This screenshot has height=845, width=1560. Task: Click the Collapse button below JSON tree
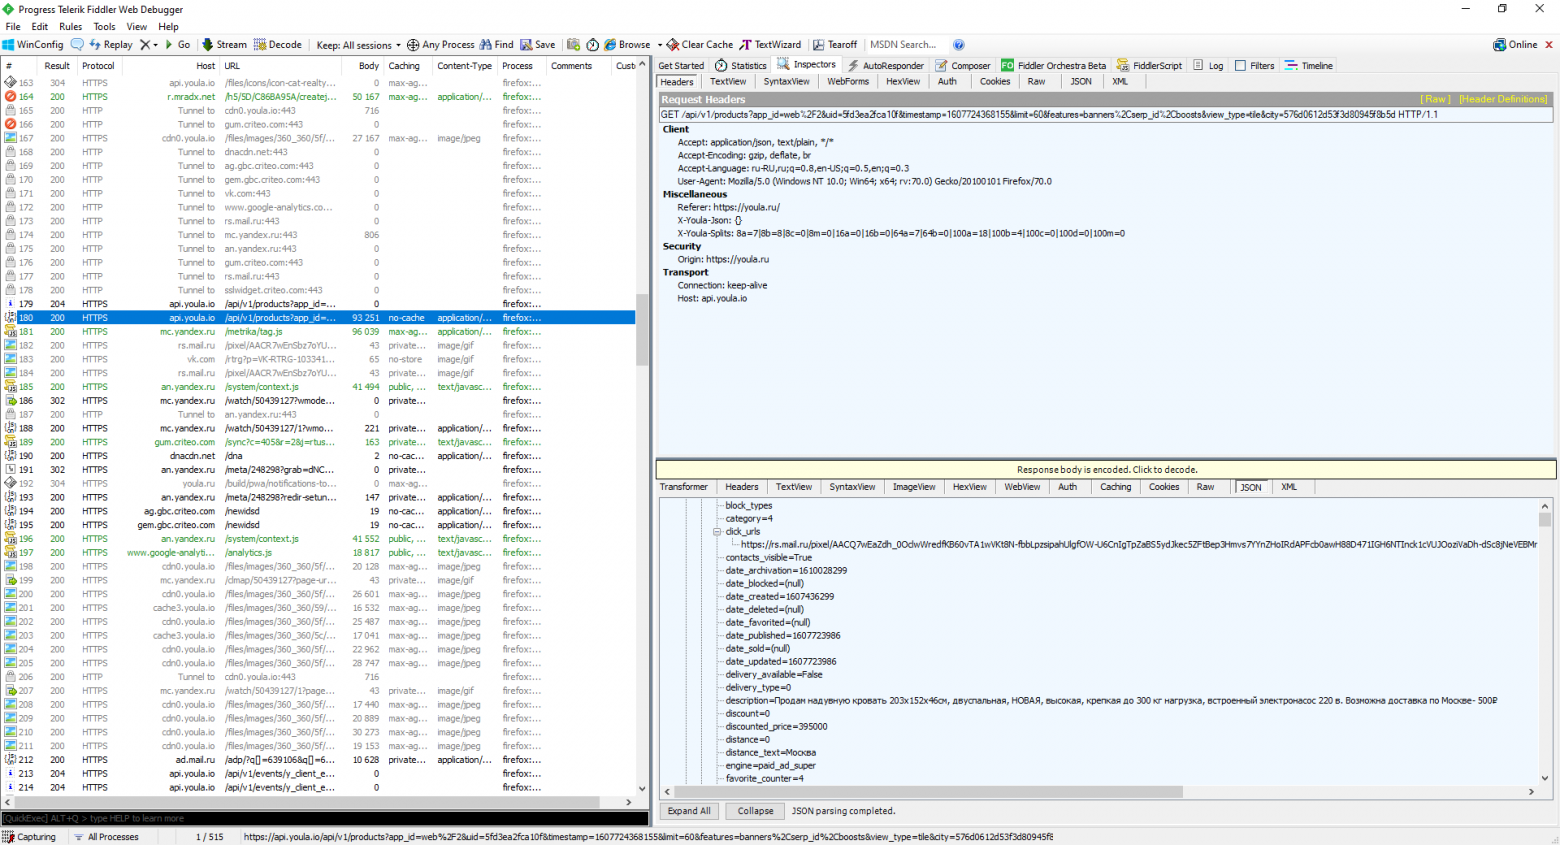click(756, 811)
